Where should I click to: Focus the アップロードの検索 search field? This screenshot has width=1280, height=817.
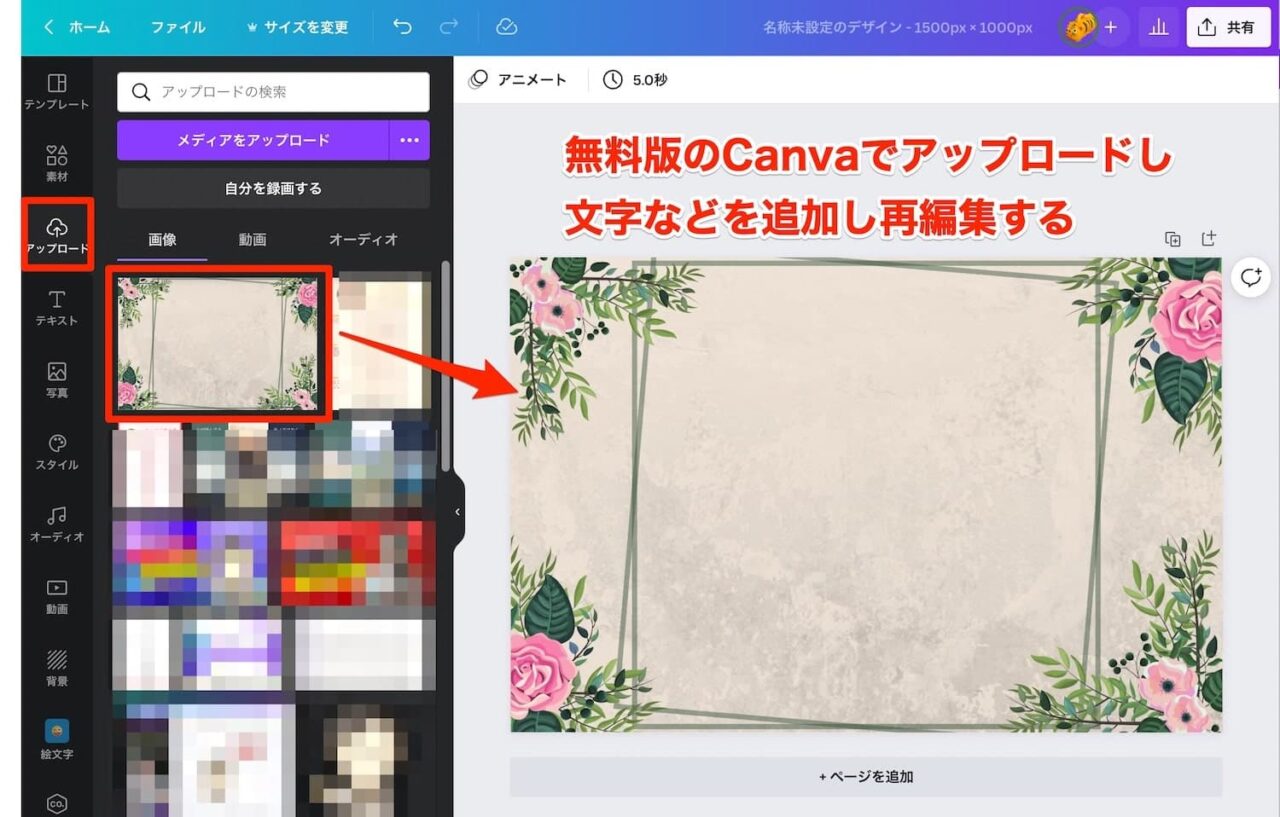click(x=273, y=92)
